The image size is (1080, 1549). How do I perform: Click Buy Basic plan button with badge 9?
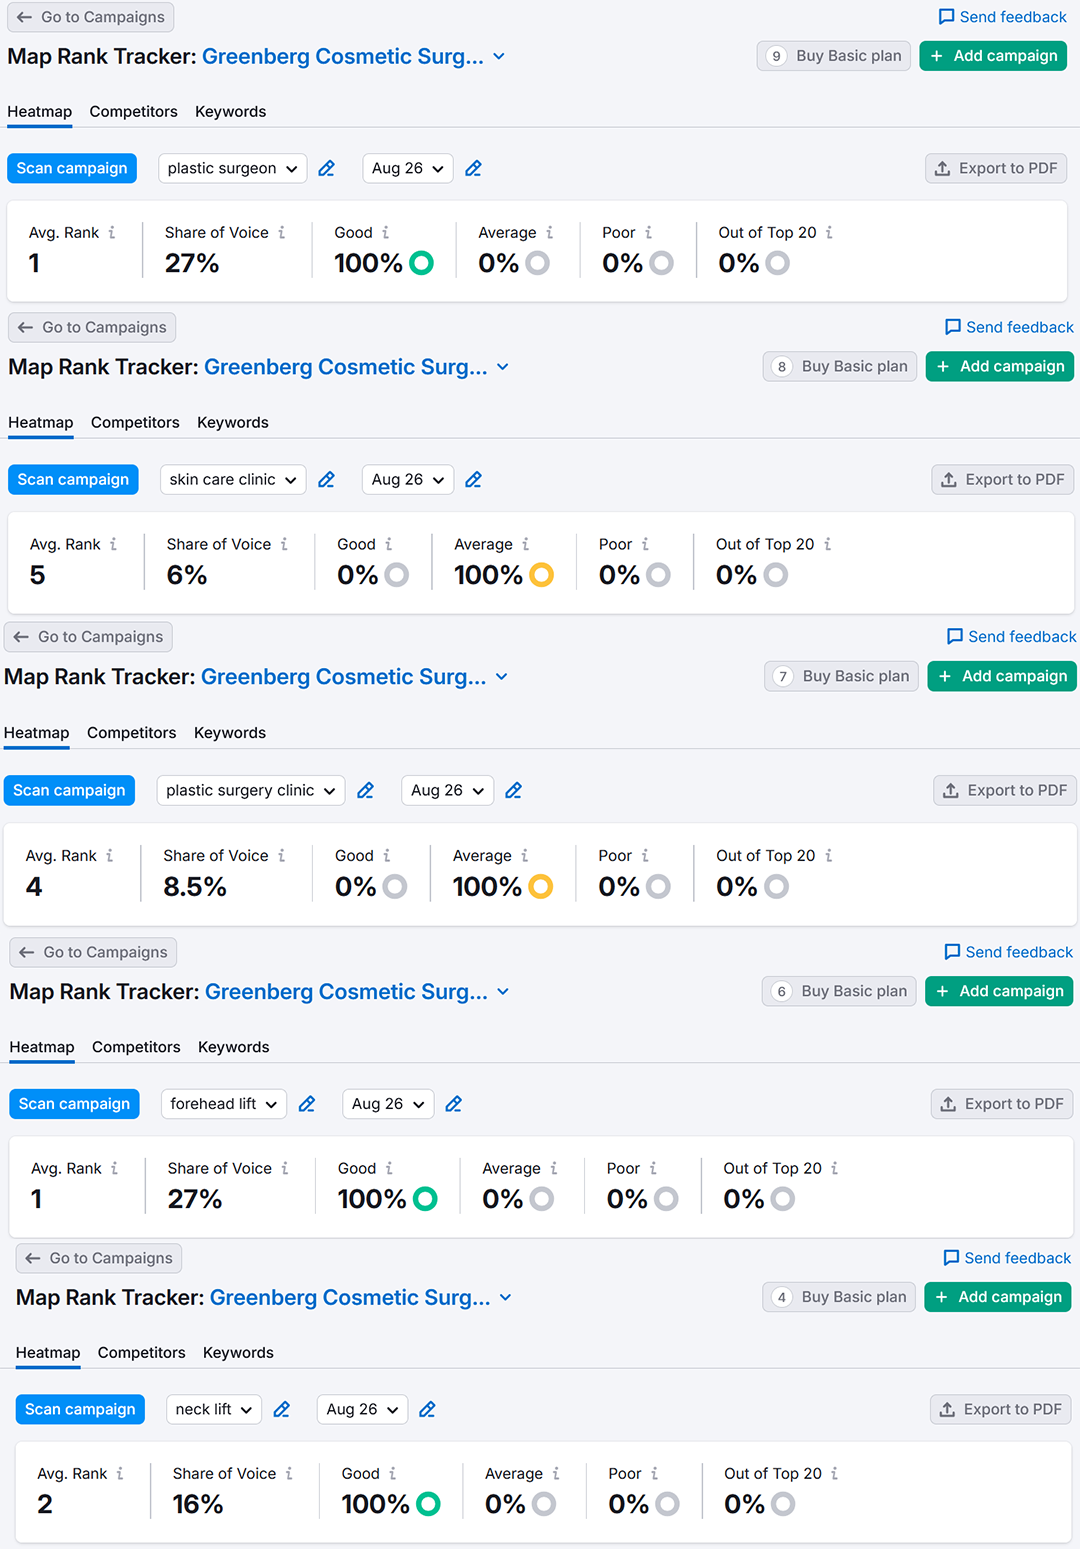[833, 56]
